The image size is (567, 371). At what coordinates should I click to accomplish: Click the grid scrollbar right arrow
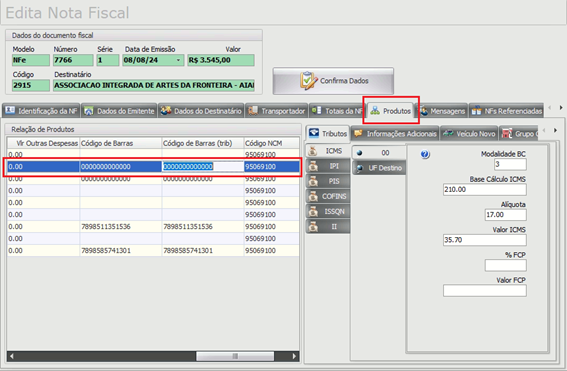coord(294,356)
